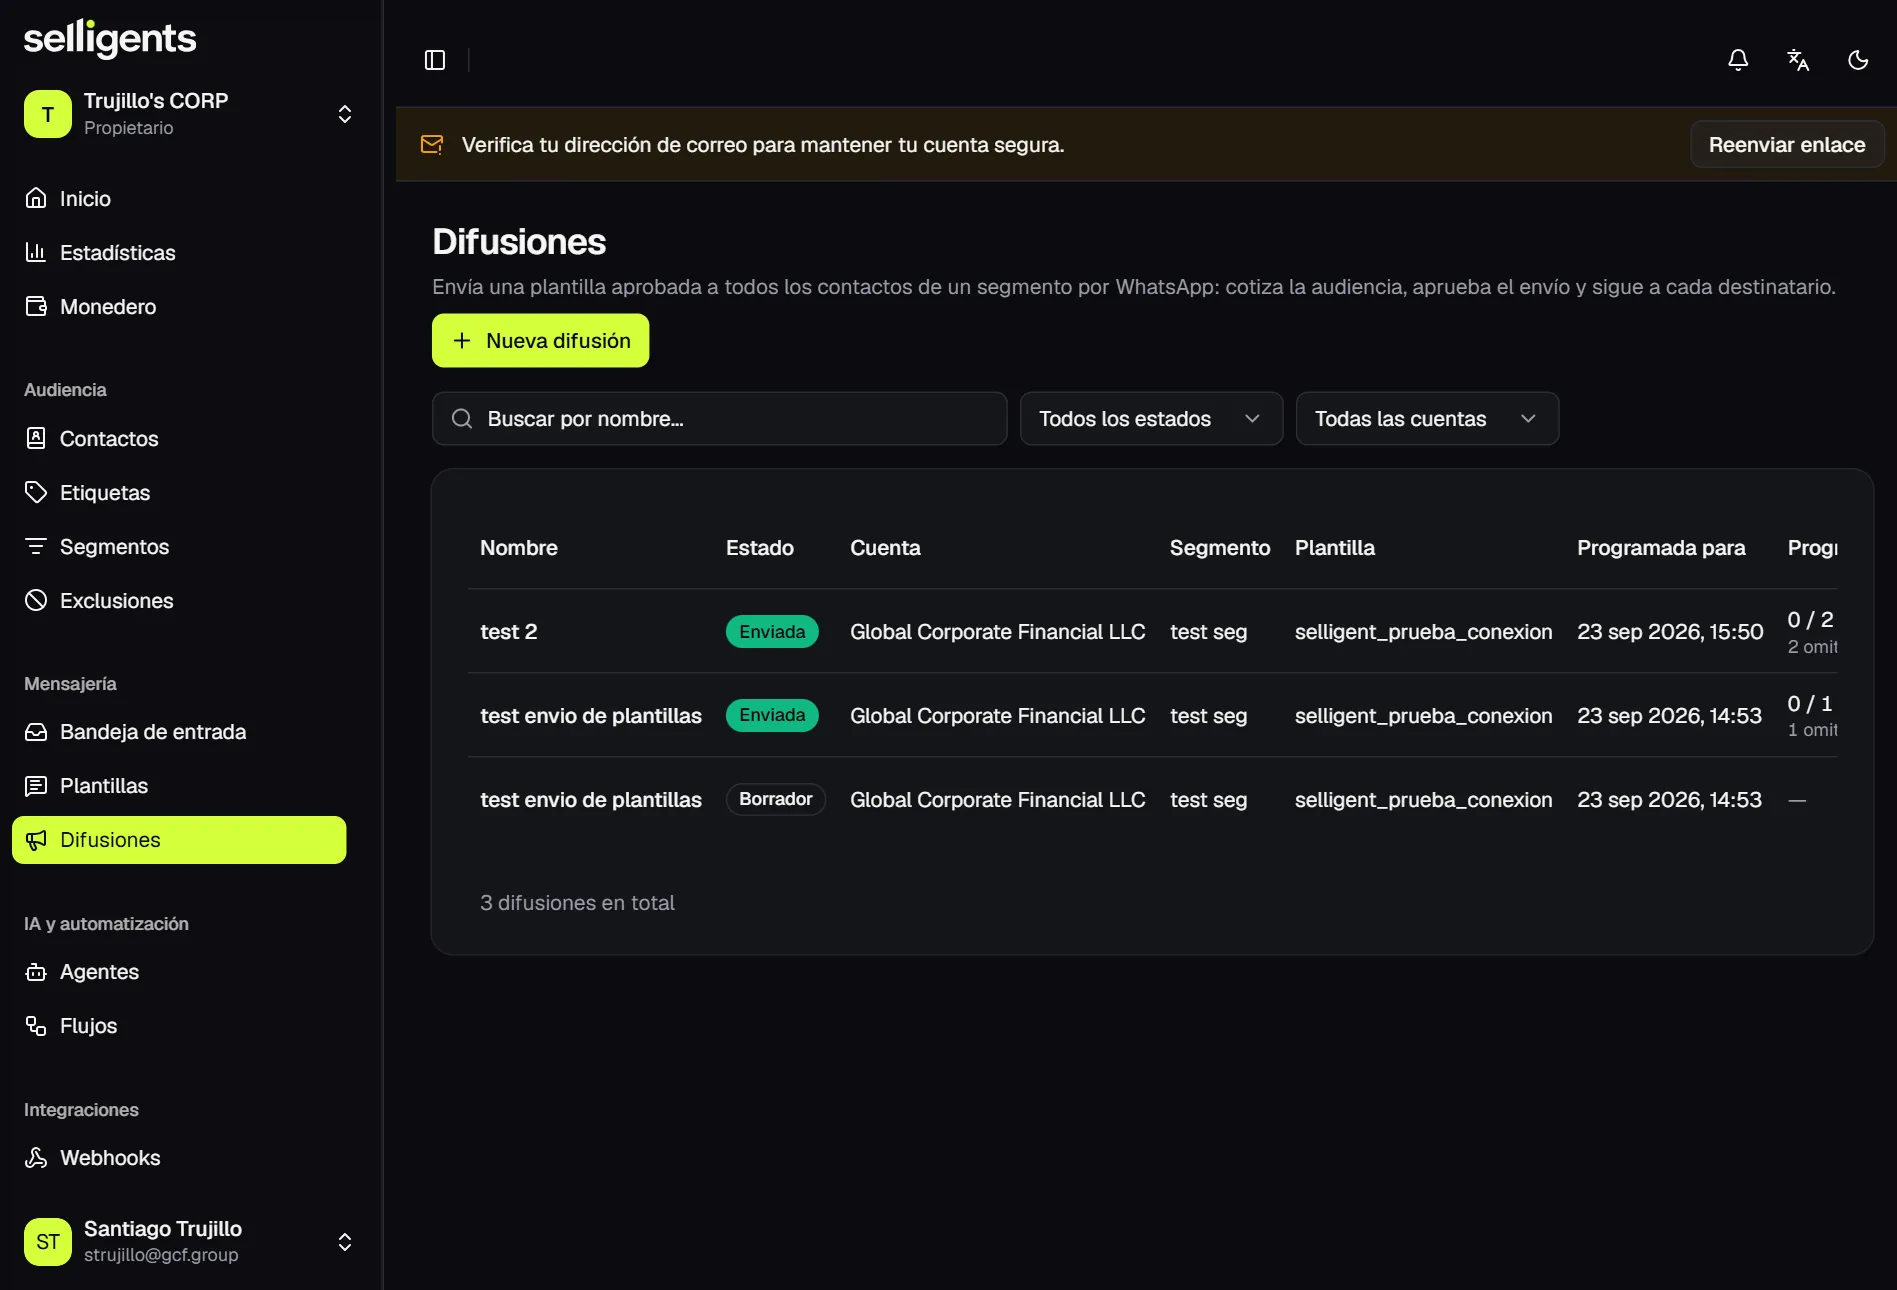Click the Plantillas message icon
The height and width of the screenshot is (1290, 1897).
coord(36,786)
